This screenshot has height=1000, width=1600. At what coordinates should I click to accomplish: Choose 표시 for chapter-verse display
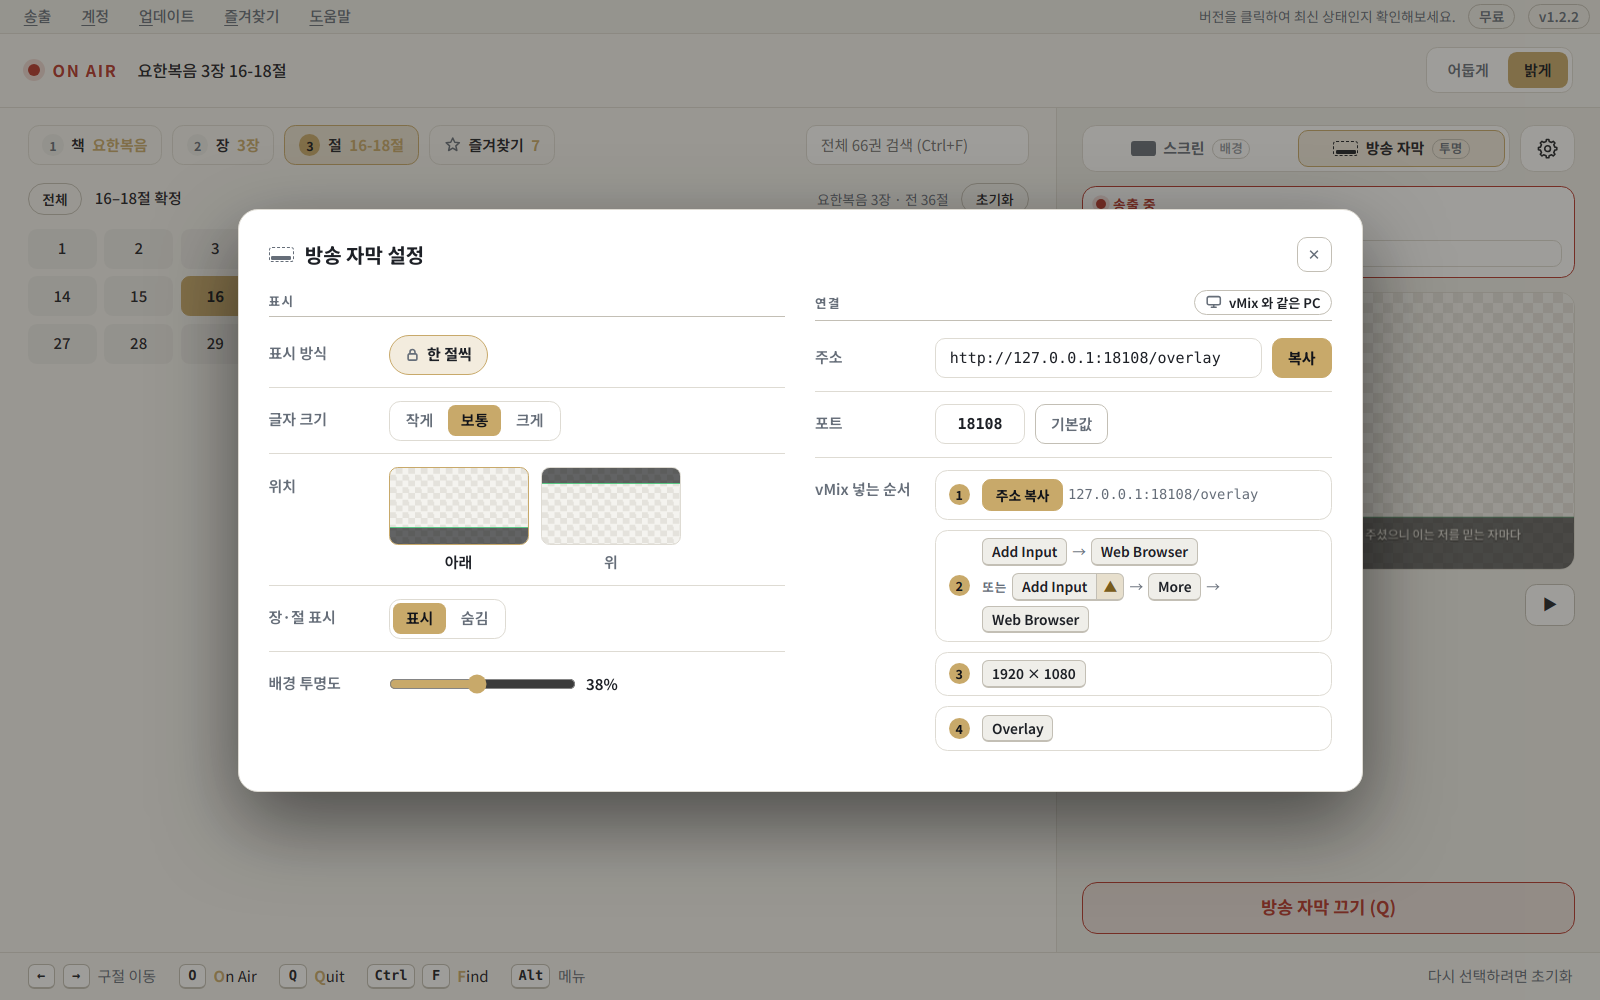pos(419,619)
